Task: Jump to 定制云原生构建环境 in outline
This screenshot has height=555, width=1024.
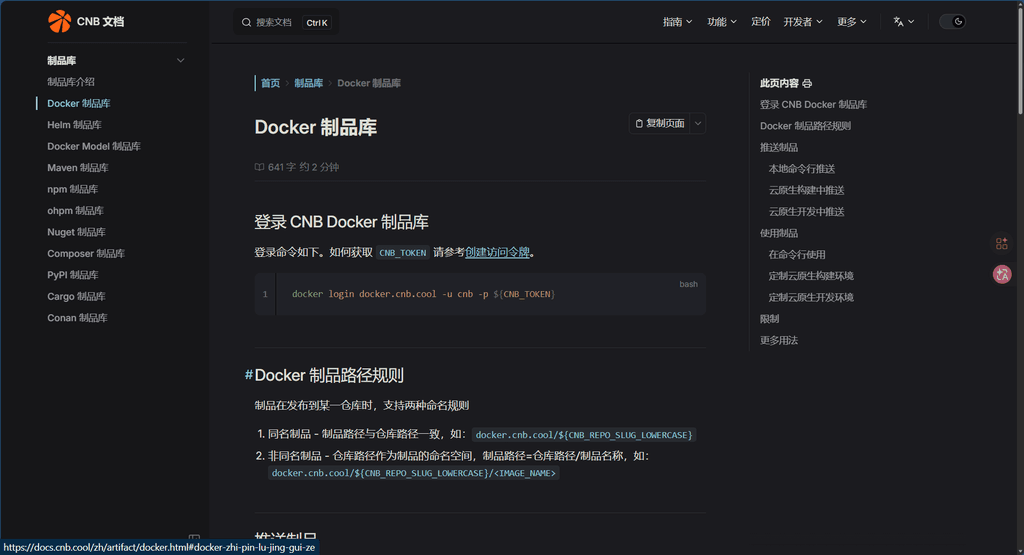Action: point(811,276)
